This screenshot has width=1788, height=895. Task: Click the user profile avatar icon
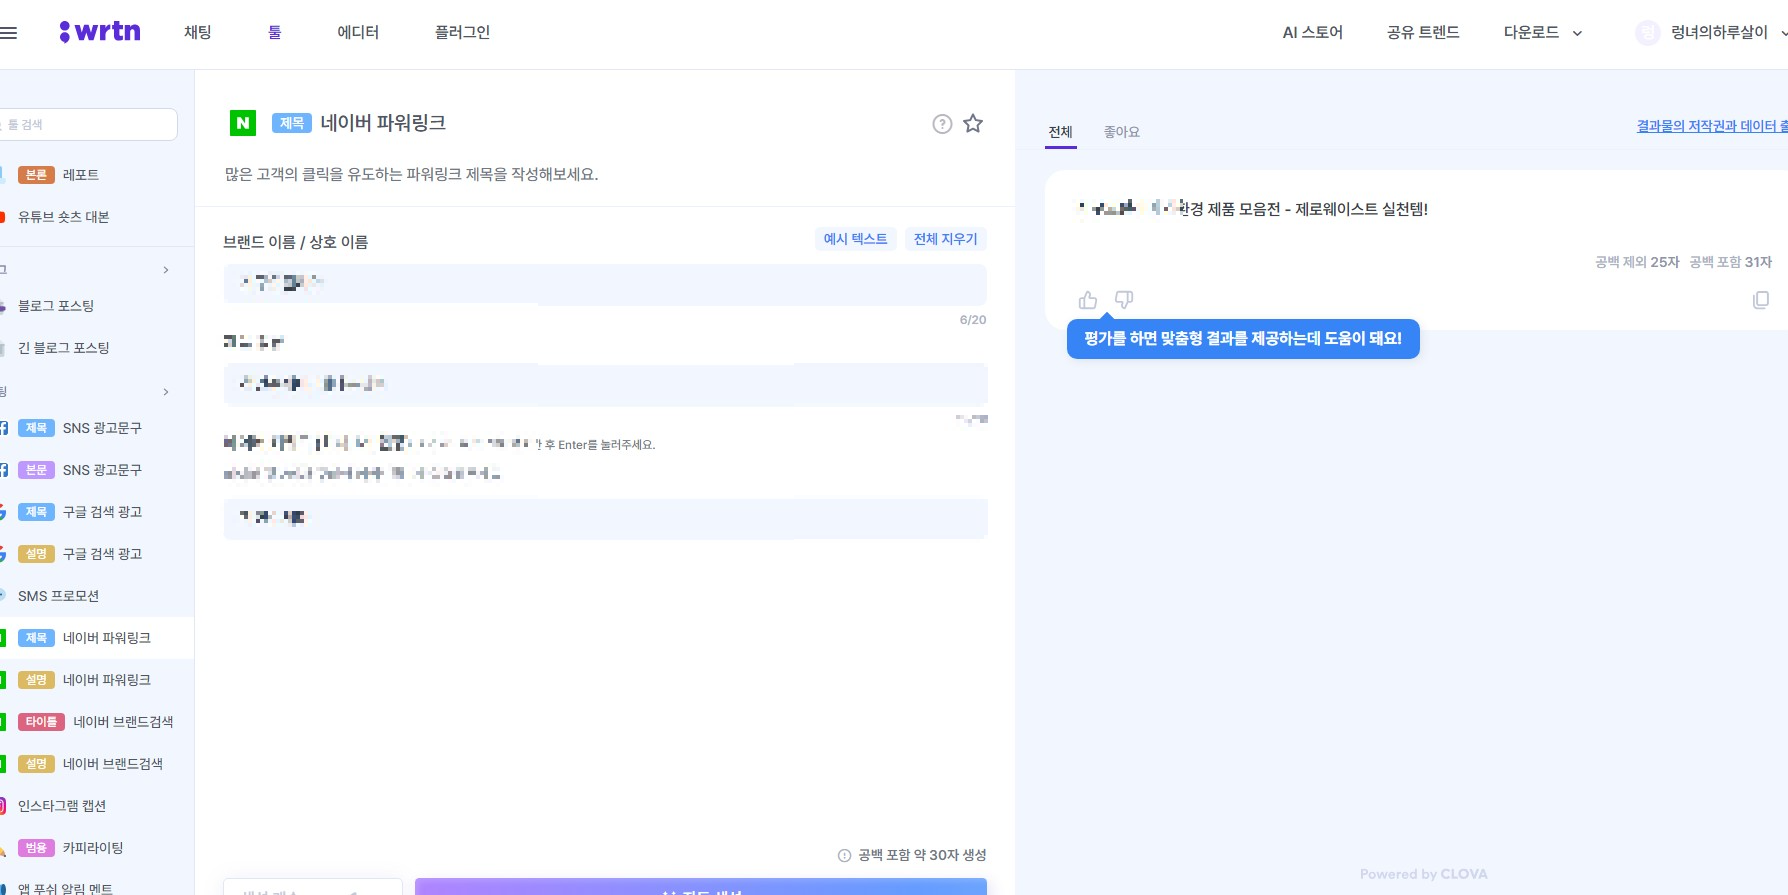(1647, 33)
